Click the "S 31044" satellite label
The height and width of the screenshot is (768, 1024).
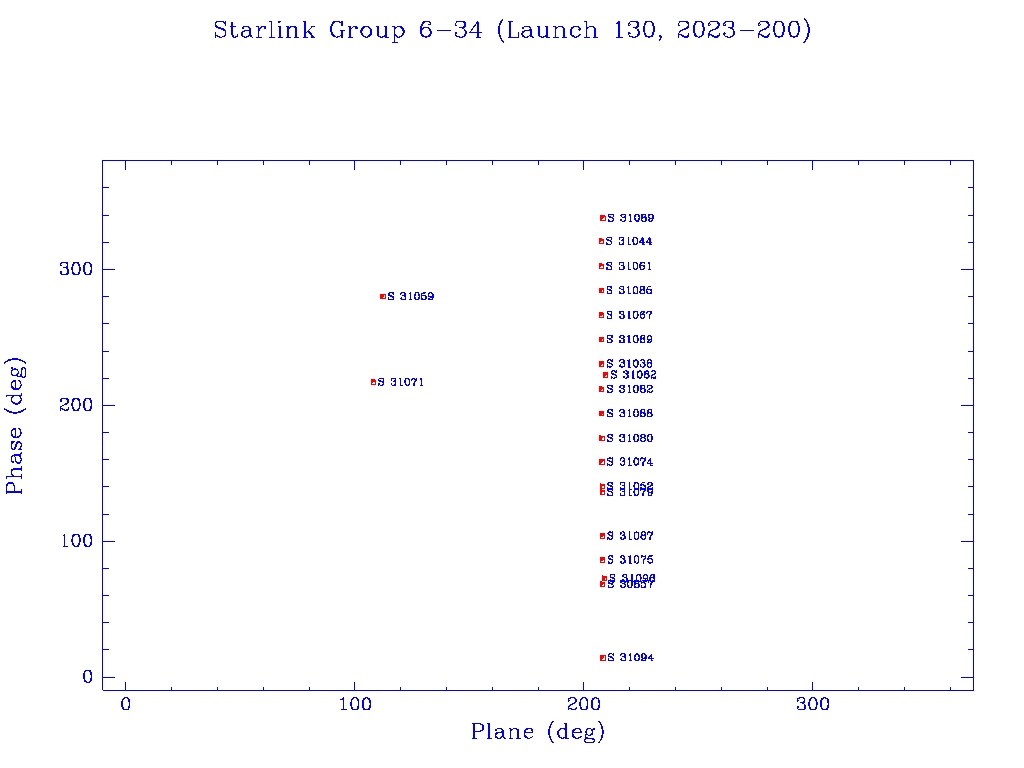(x=629, y=242)
